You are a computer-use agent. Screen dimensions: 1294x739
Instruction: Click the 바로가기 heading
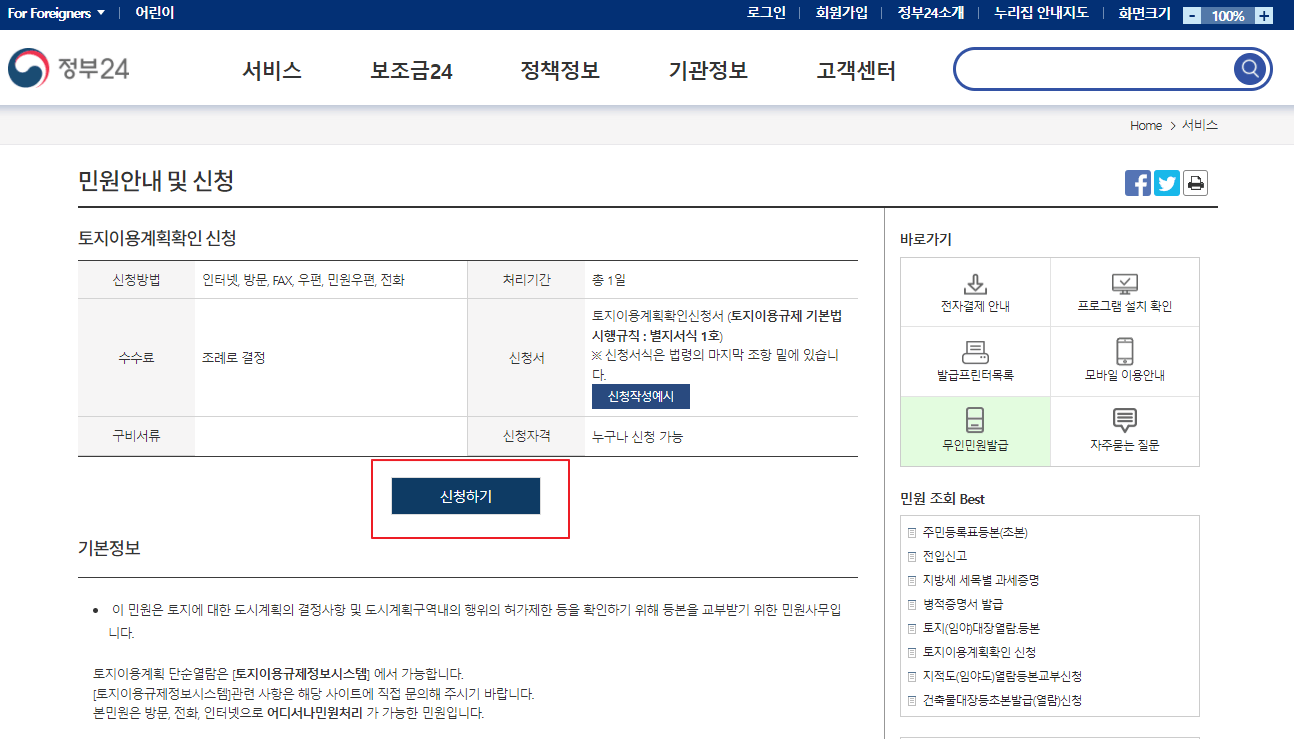point(926,239)
